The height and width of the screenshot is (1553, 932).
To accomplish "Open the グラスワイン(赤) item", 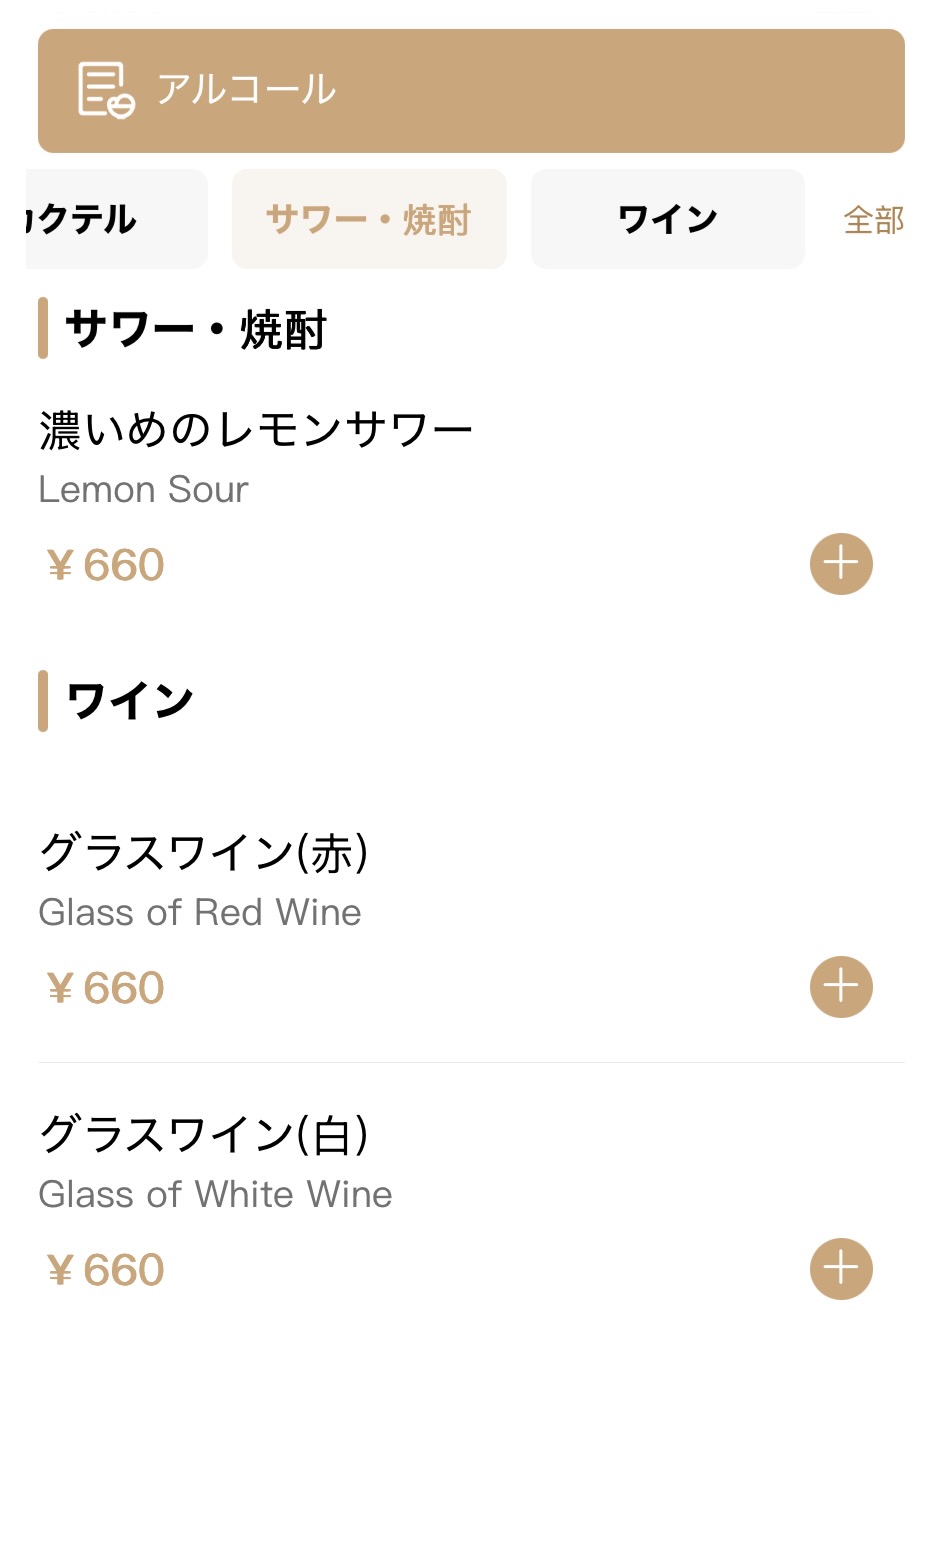I will point(204,853).
